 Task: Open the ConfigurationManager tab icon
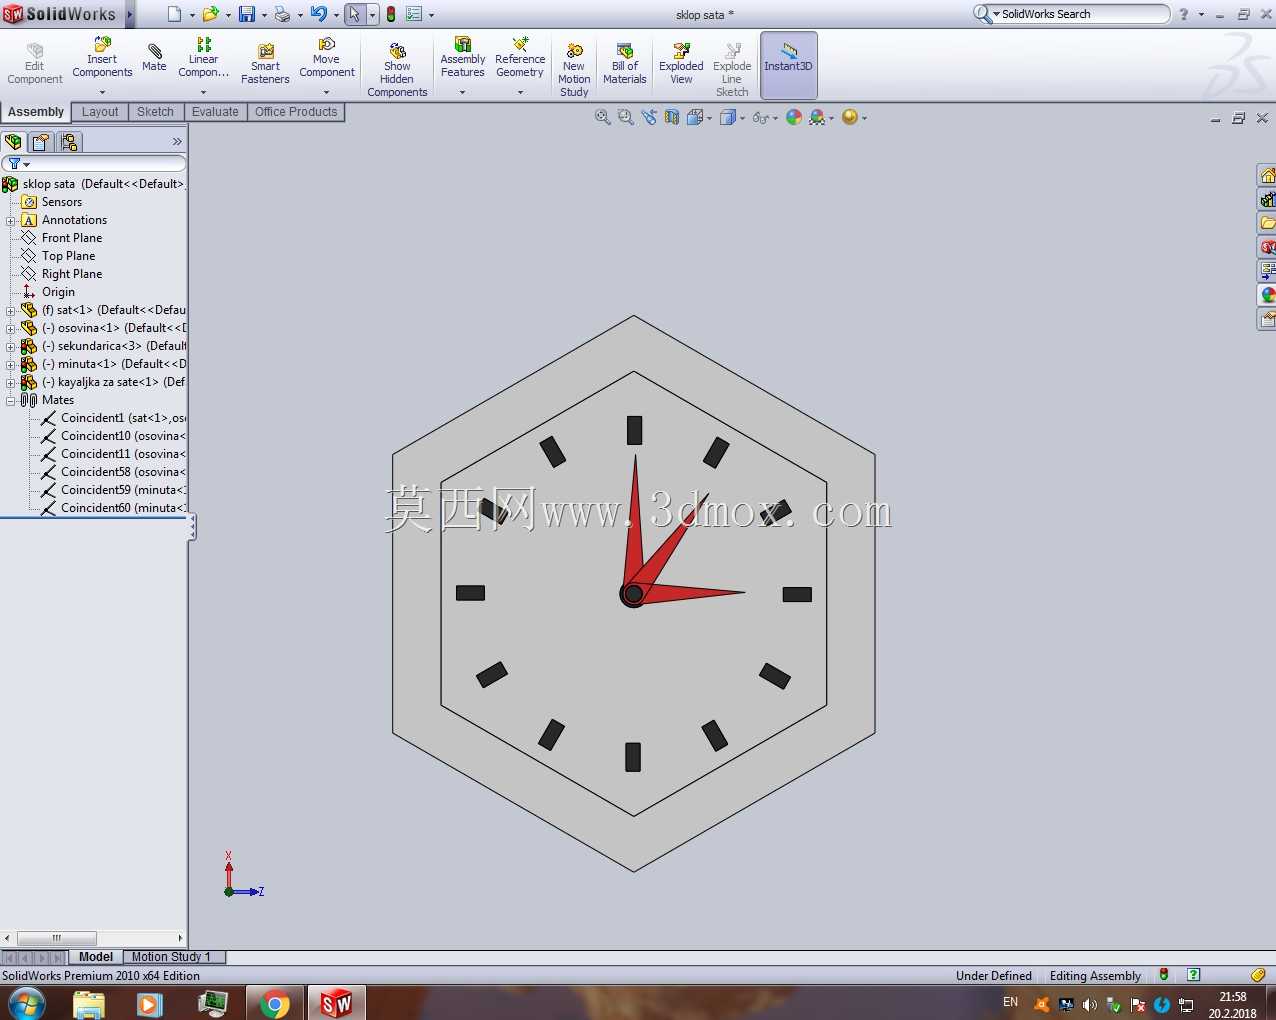(69, 142)
